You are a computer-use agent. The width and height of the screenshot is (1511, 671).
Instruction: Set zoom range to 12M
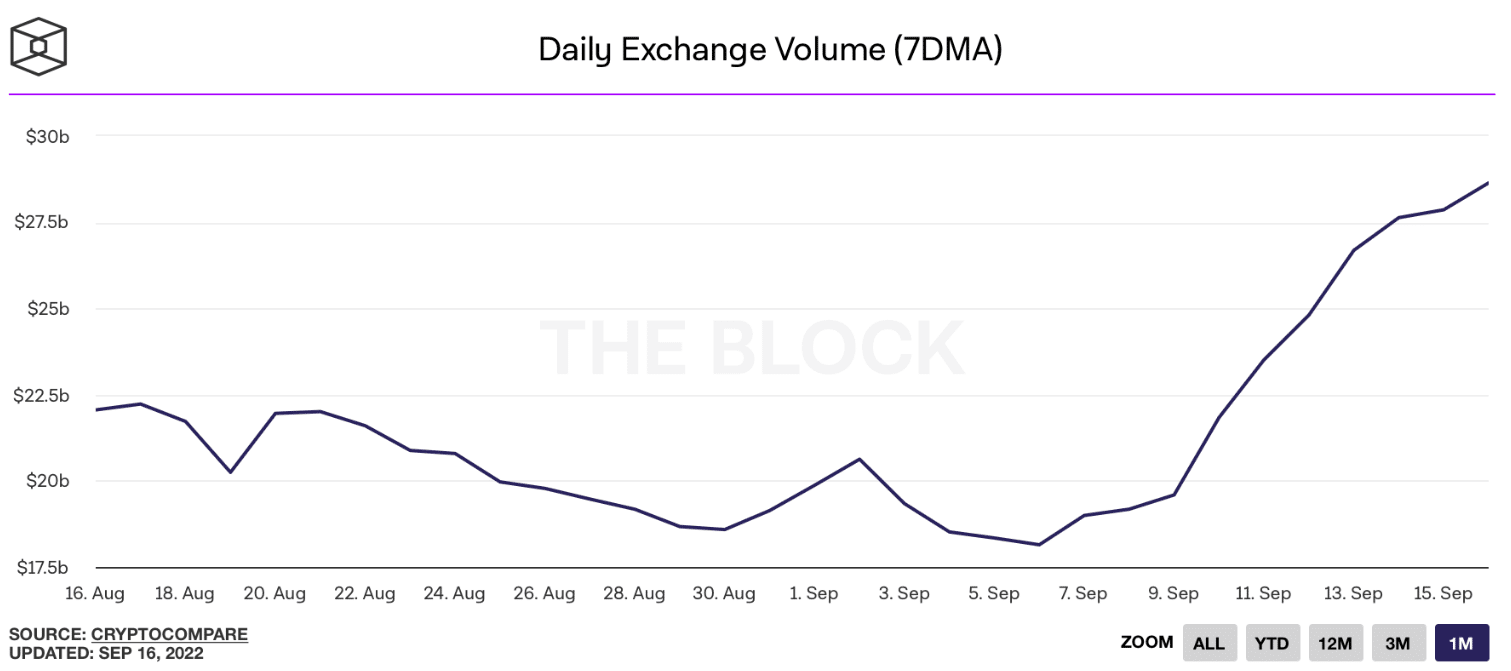coord(1335,643)
